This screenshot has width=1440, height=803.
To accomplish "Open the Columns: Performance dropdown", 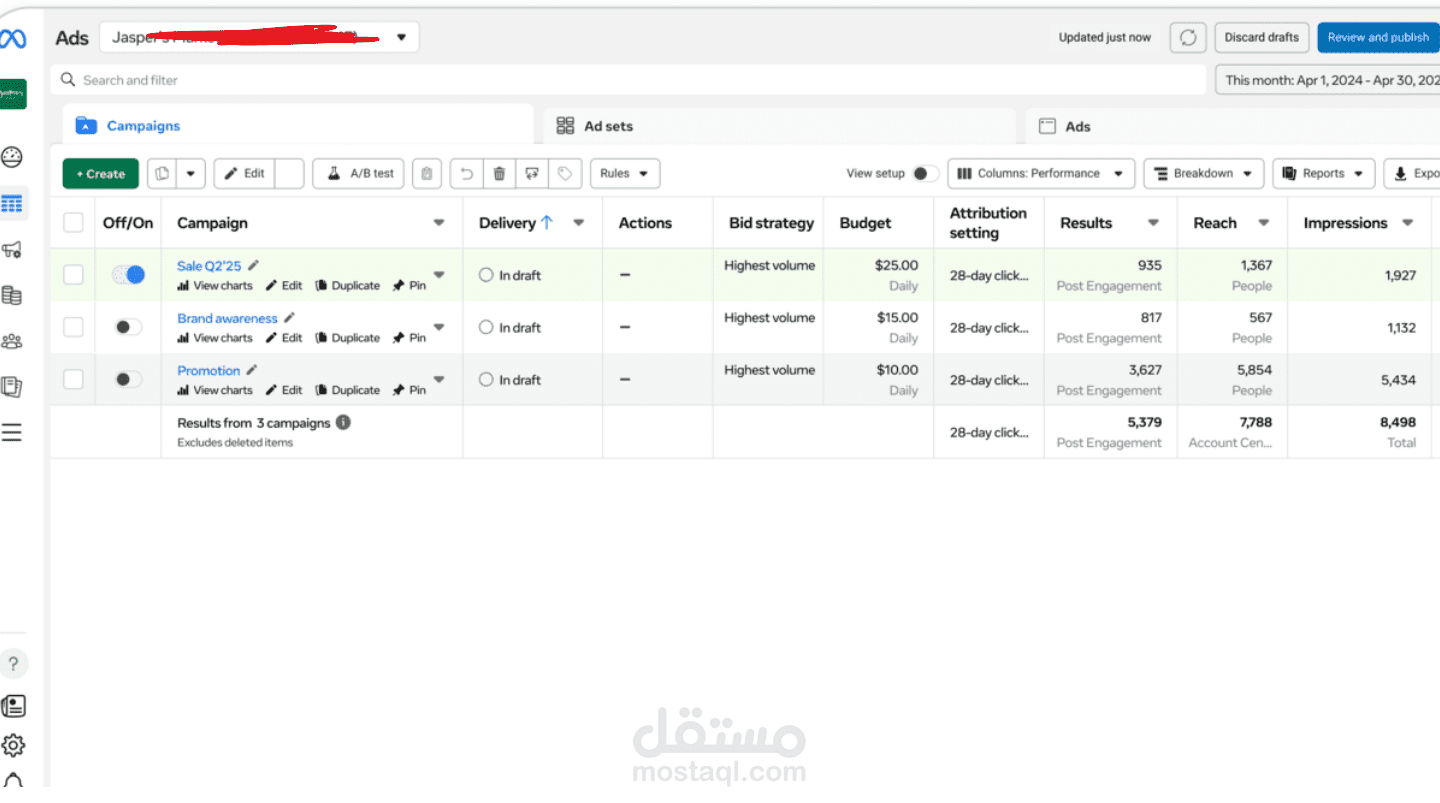I will pyautogui.click(x=1041, y=173).
